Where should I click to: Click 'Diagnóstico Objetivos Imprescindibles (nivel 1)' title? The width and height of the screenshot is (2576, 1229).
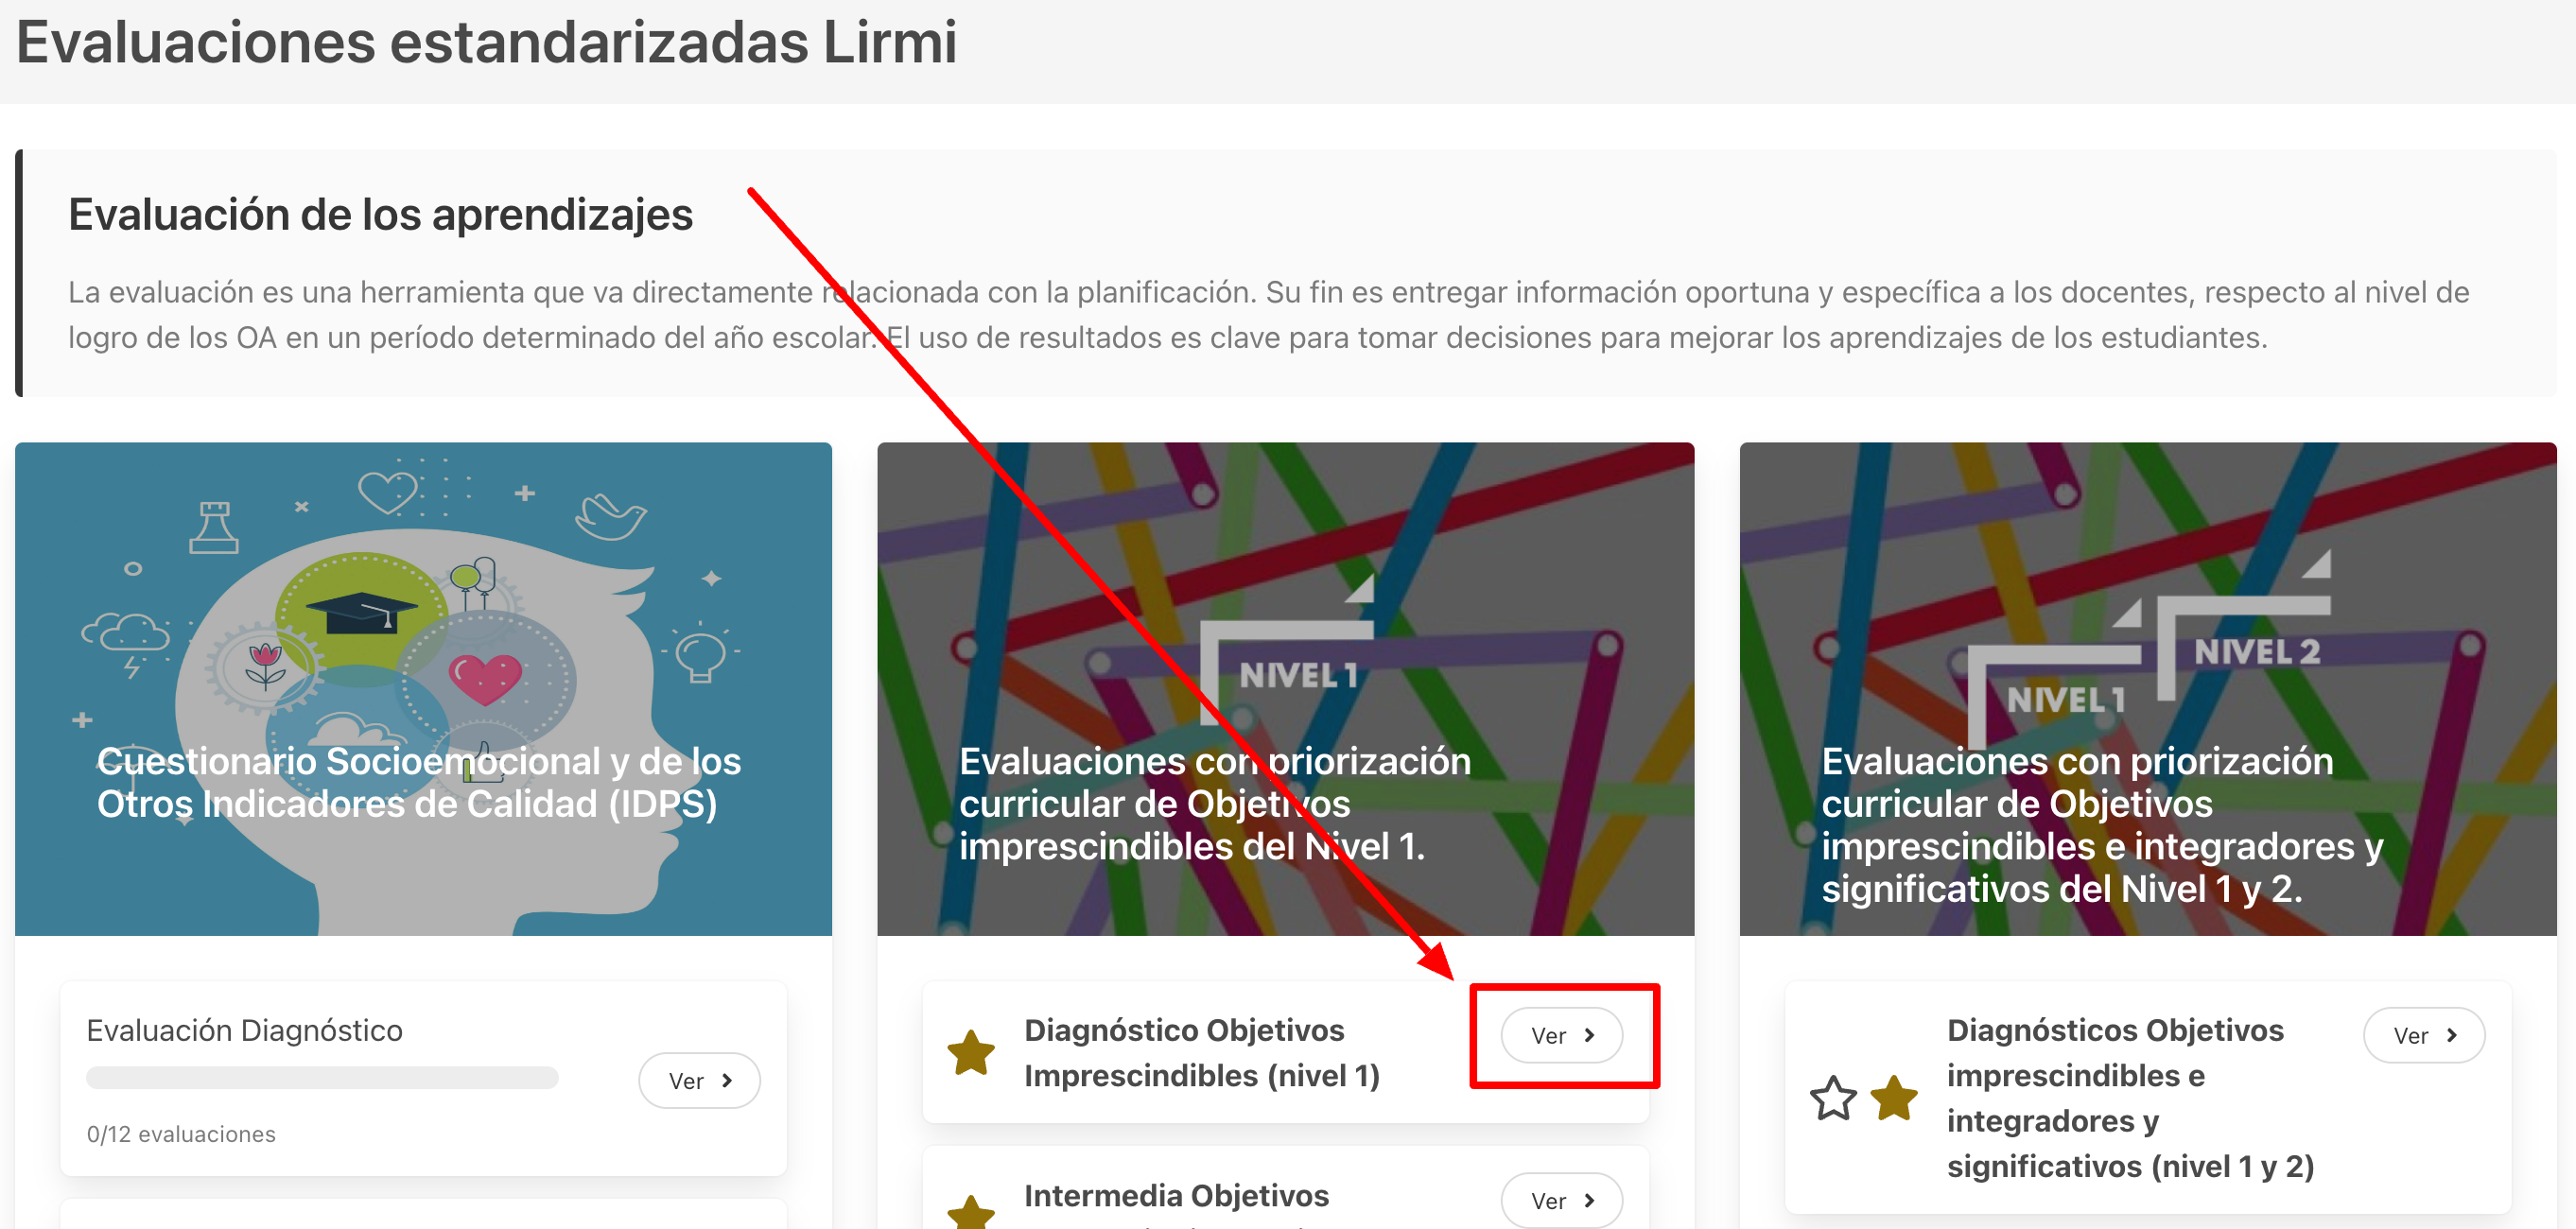[x=1202, y=1052]
